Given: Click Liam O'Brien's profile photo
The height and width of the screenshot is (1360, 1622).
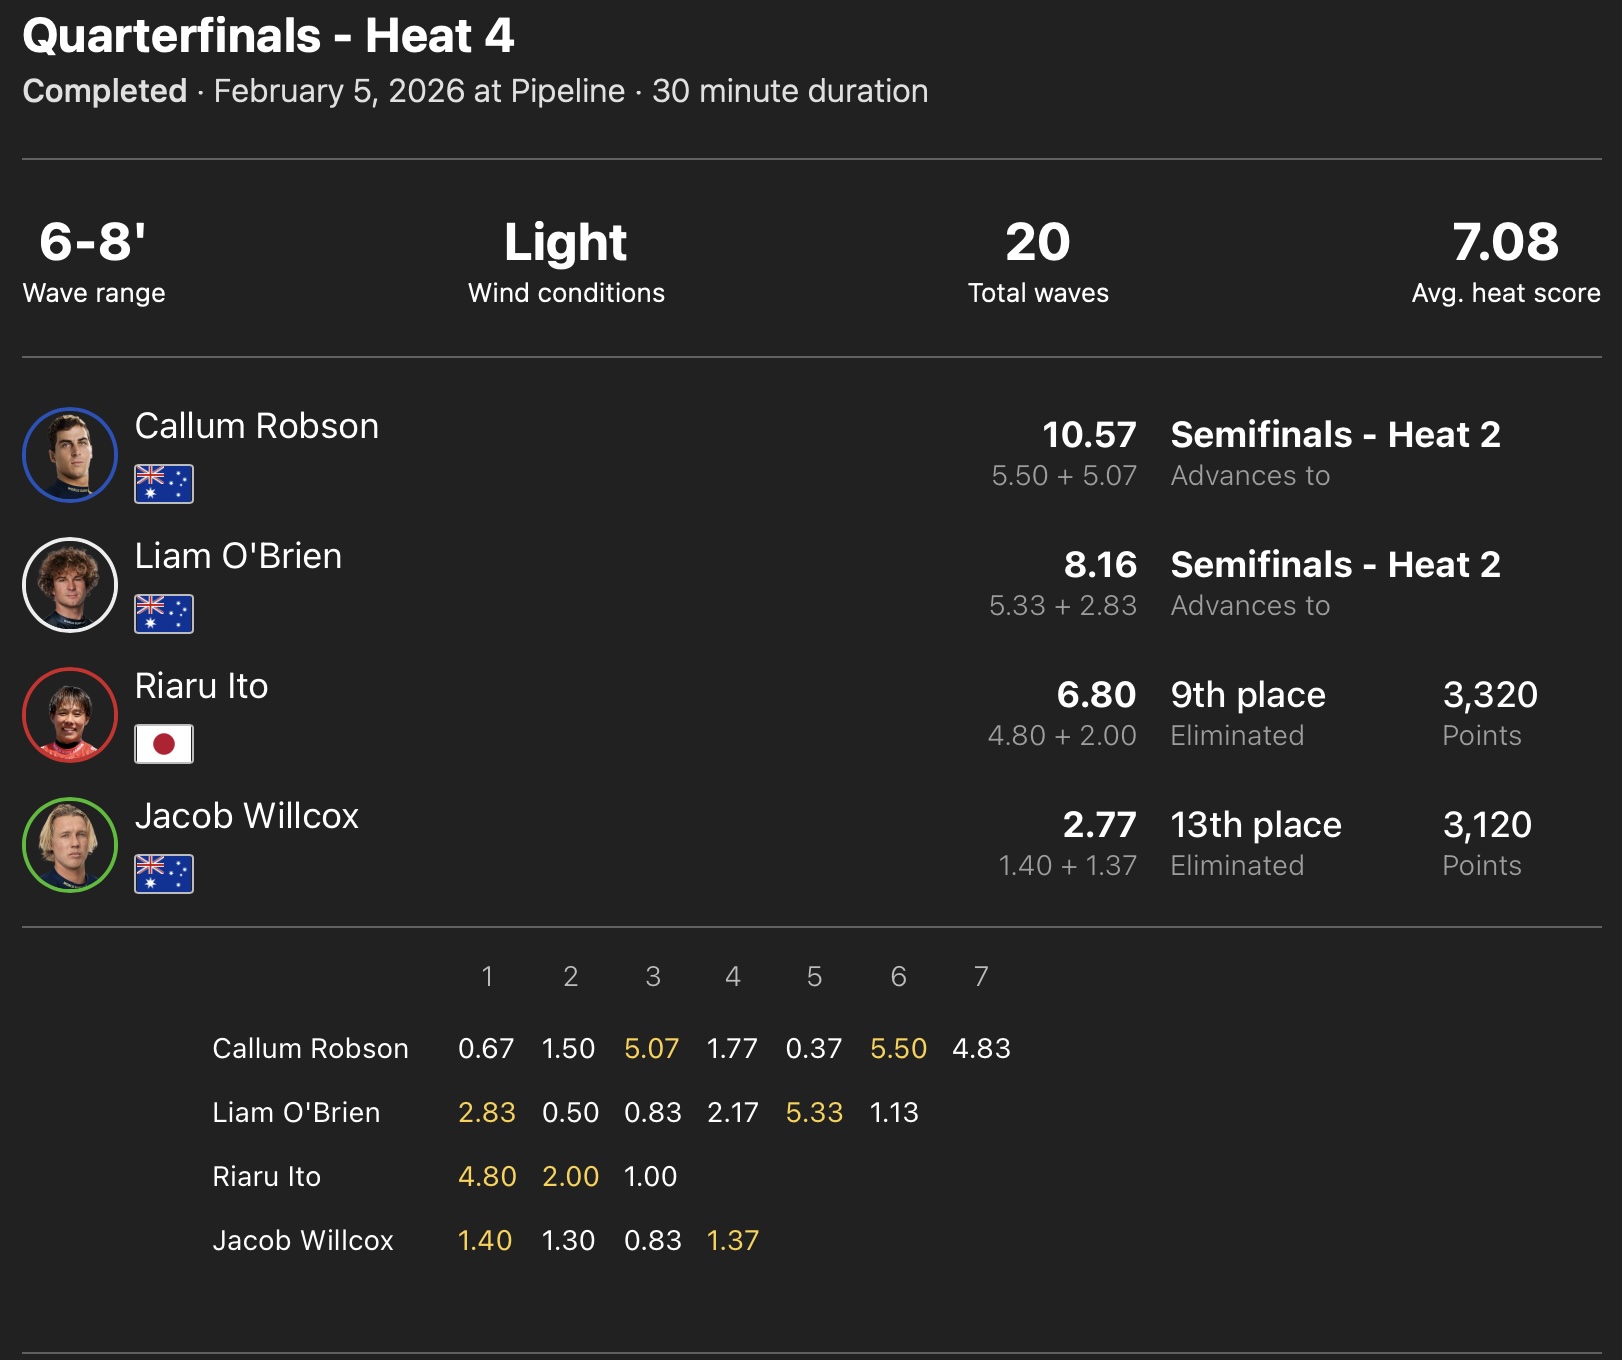Looking at the screenshot, I should coord(70,585).
